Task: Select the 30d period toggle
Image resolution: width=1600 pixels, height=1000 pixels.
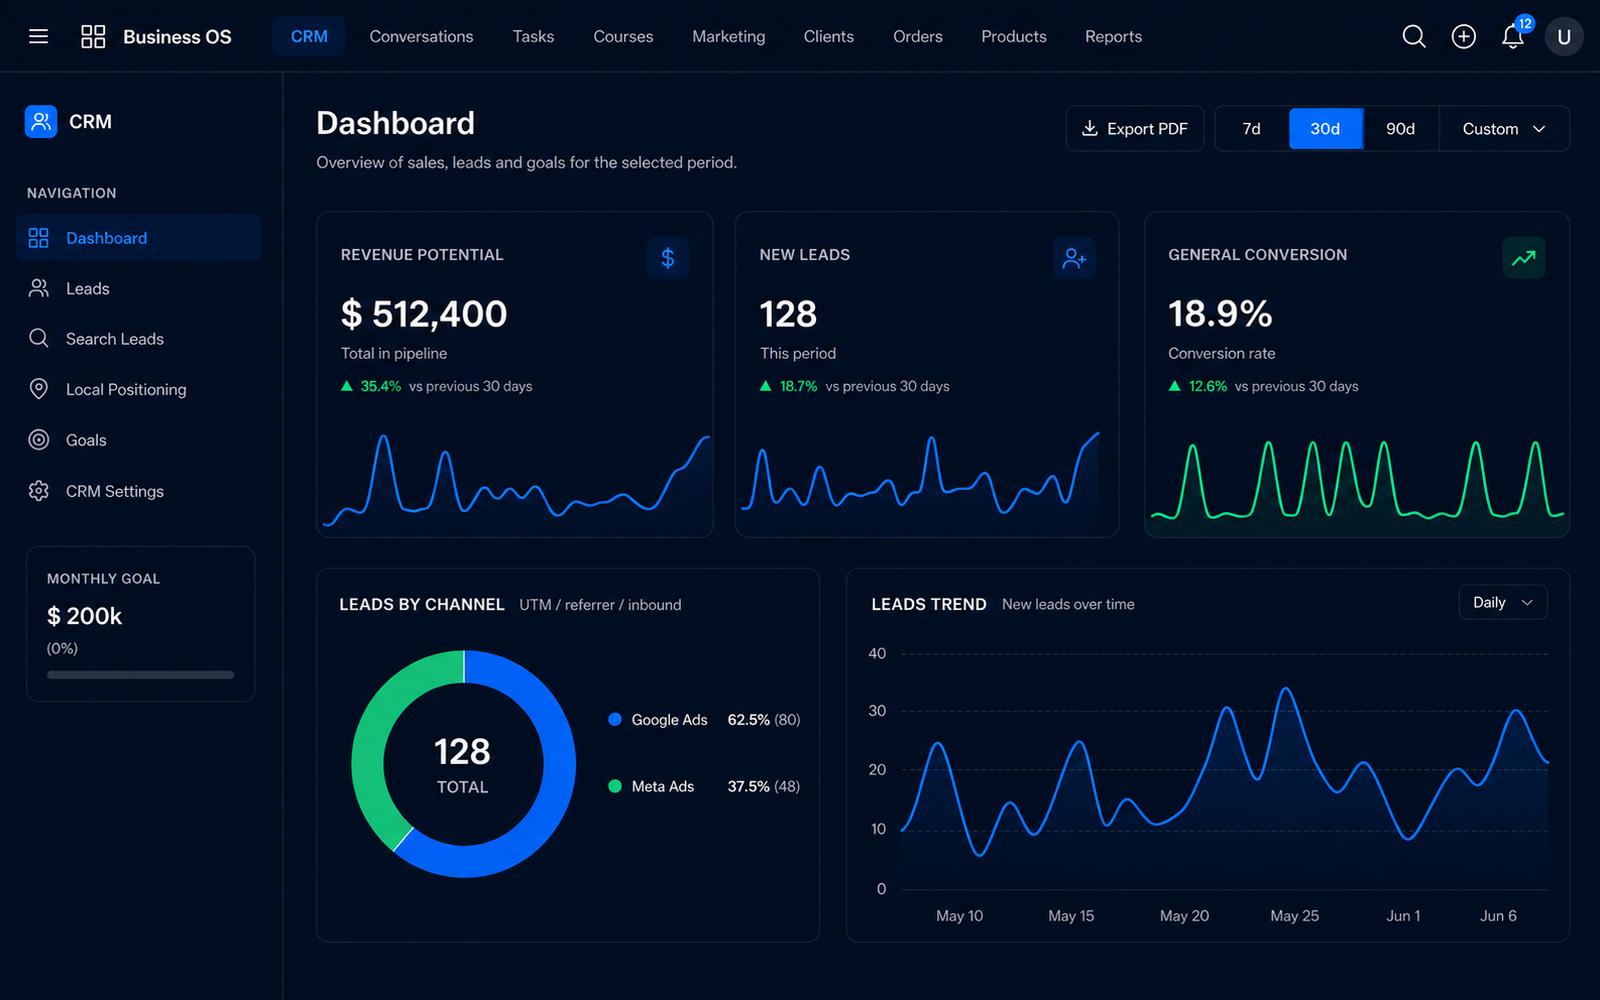Action: tap(1325, 129)
